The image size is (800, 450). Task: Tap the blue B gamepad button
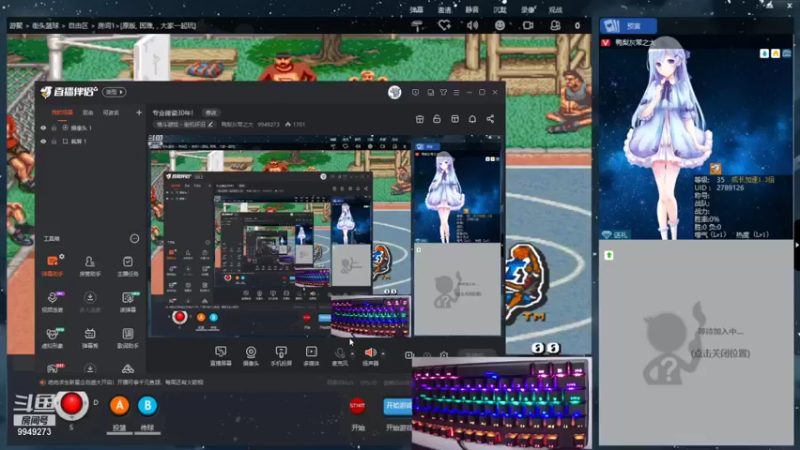[x=147, y=406]
